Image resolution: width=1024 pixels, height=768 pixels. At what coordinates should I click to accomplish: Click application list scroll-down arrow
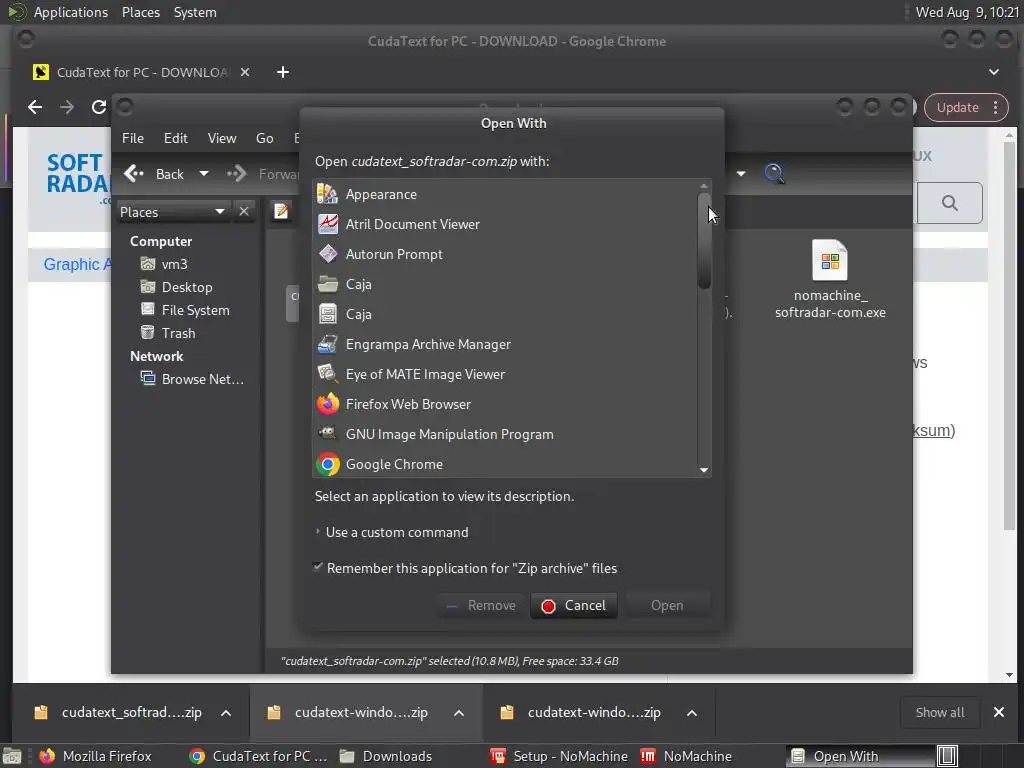[704, 470]
